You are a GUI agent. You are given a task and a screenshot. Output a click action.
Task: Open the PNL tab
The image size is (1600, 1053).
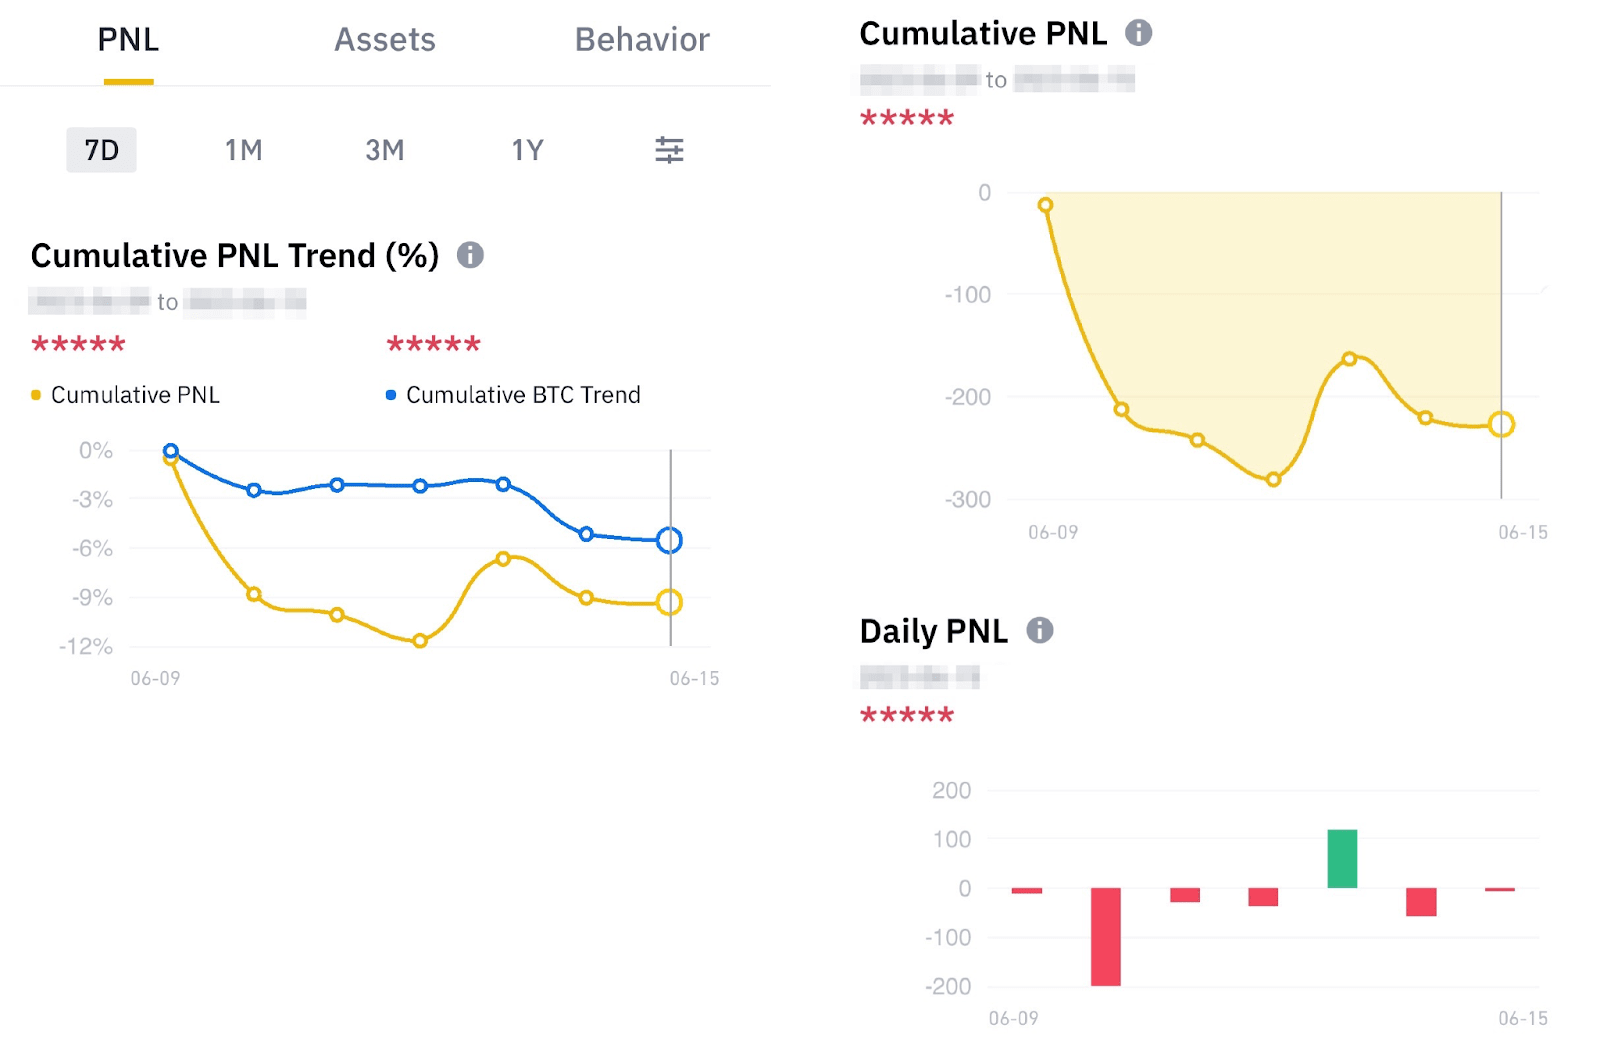click(128, 40)
